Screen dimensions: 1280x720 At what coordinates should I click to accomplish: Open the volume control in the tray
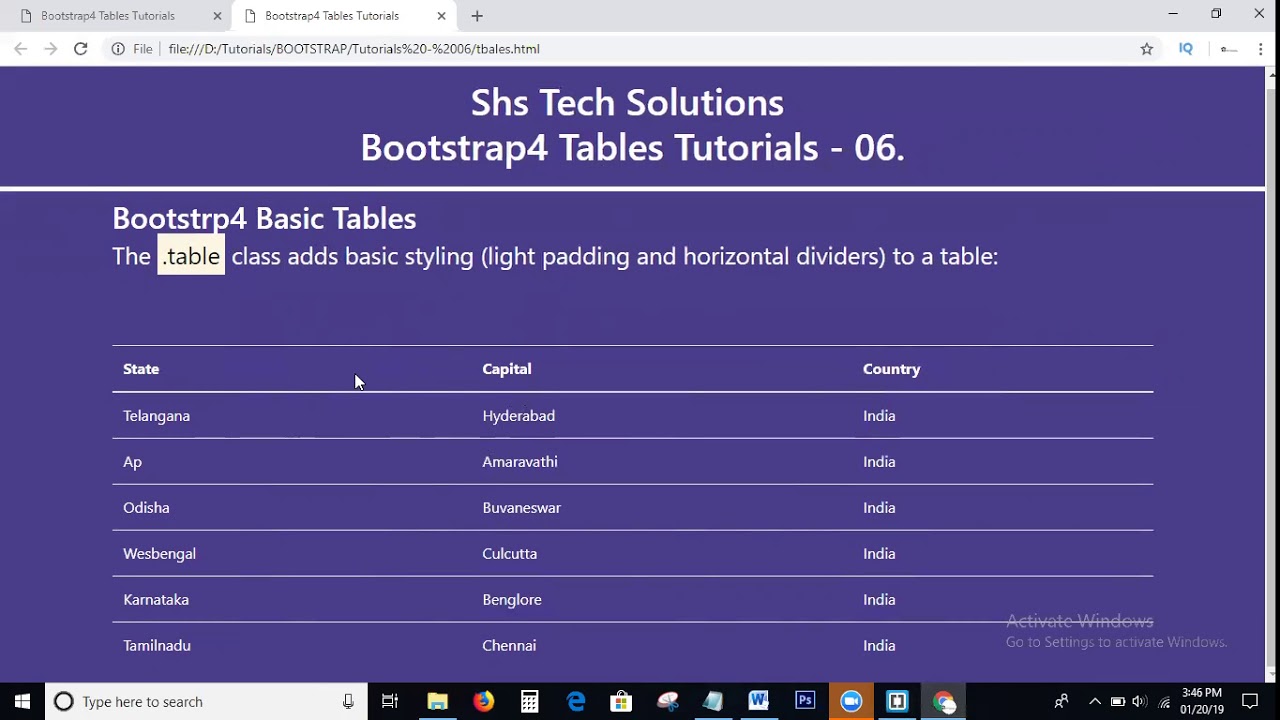pyautogui.click(x=1140, y=701)
